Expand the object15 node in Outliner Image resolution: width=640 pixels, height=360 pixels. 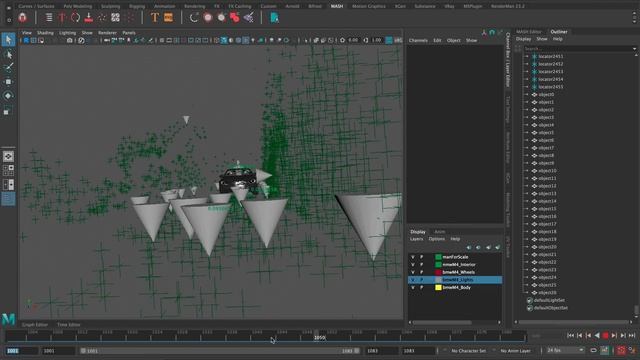tap(527, 209)
